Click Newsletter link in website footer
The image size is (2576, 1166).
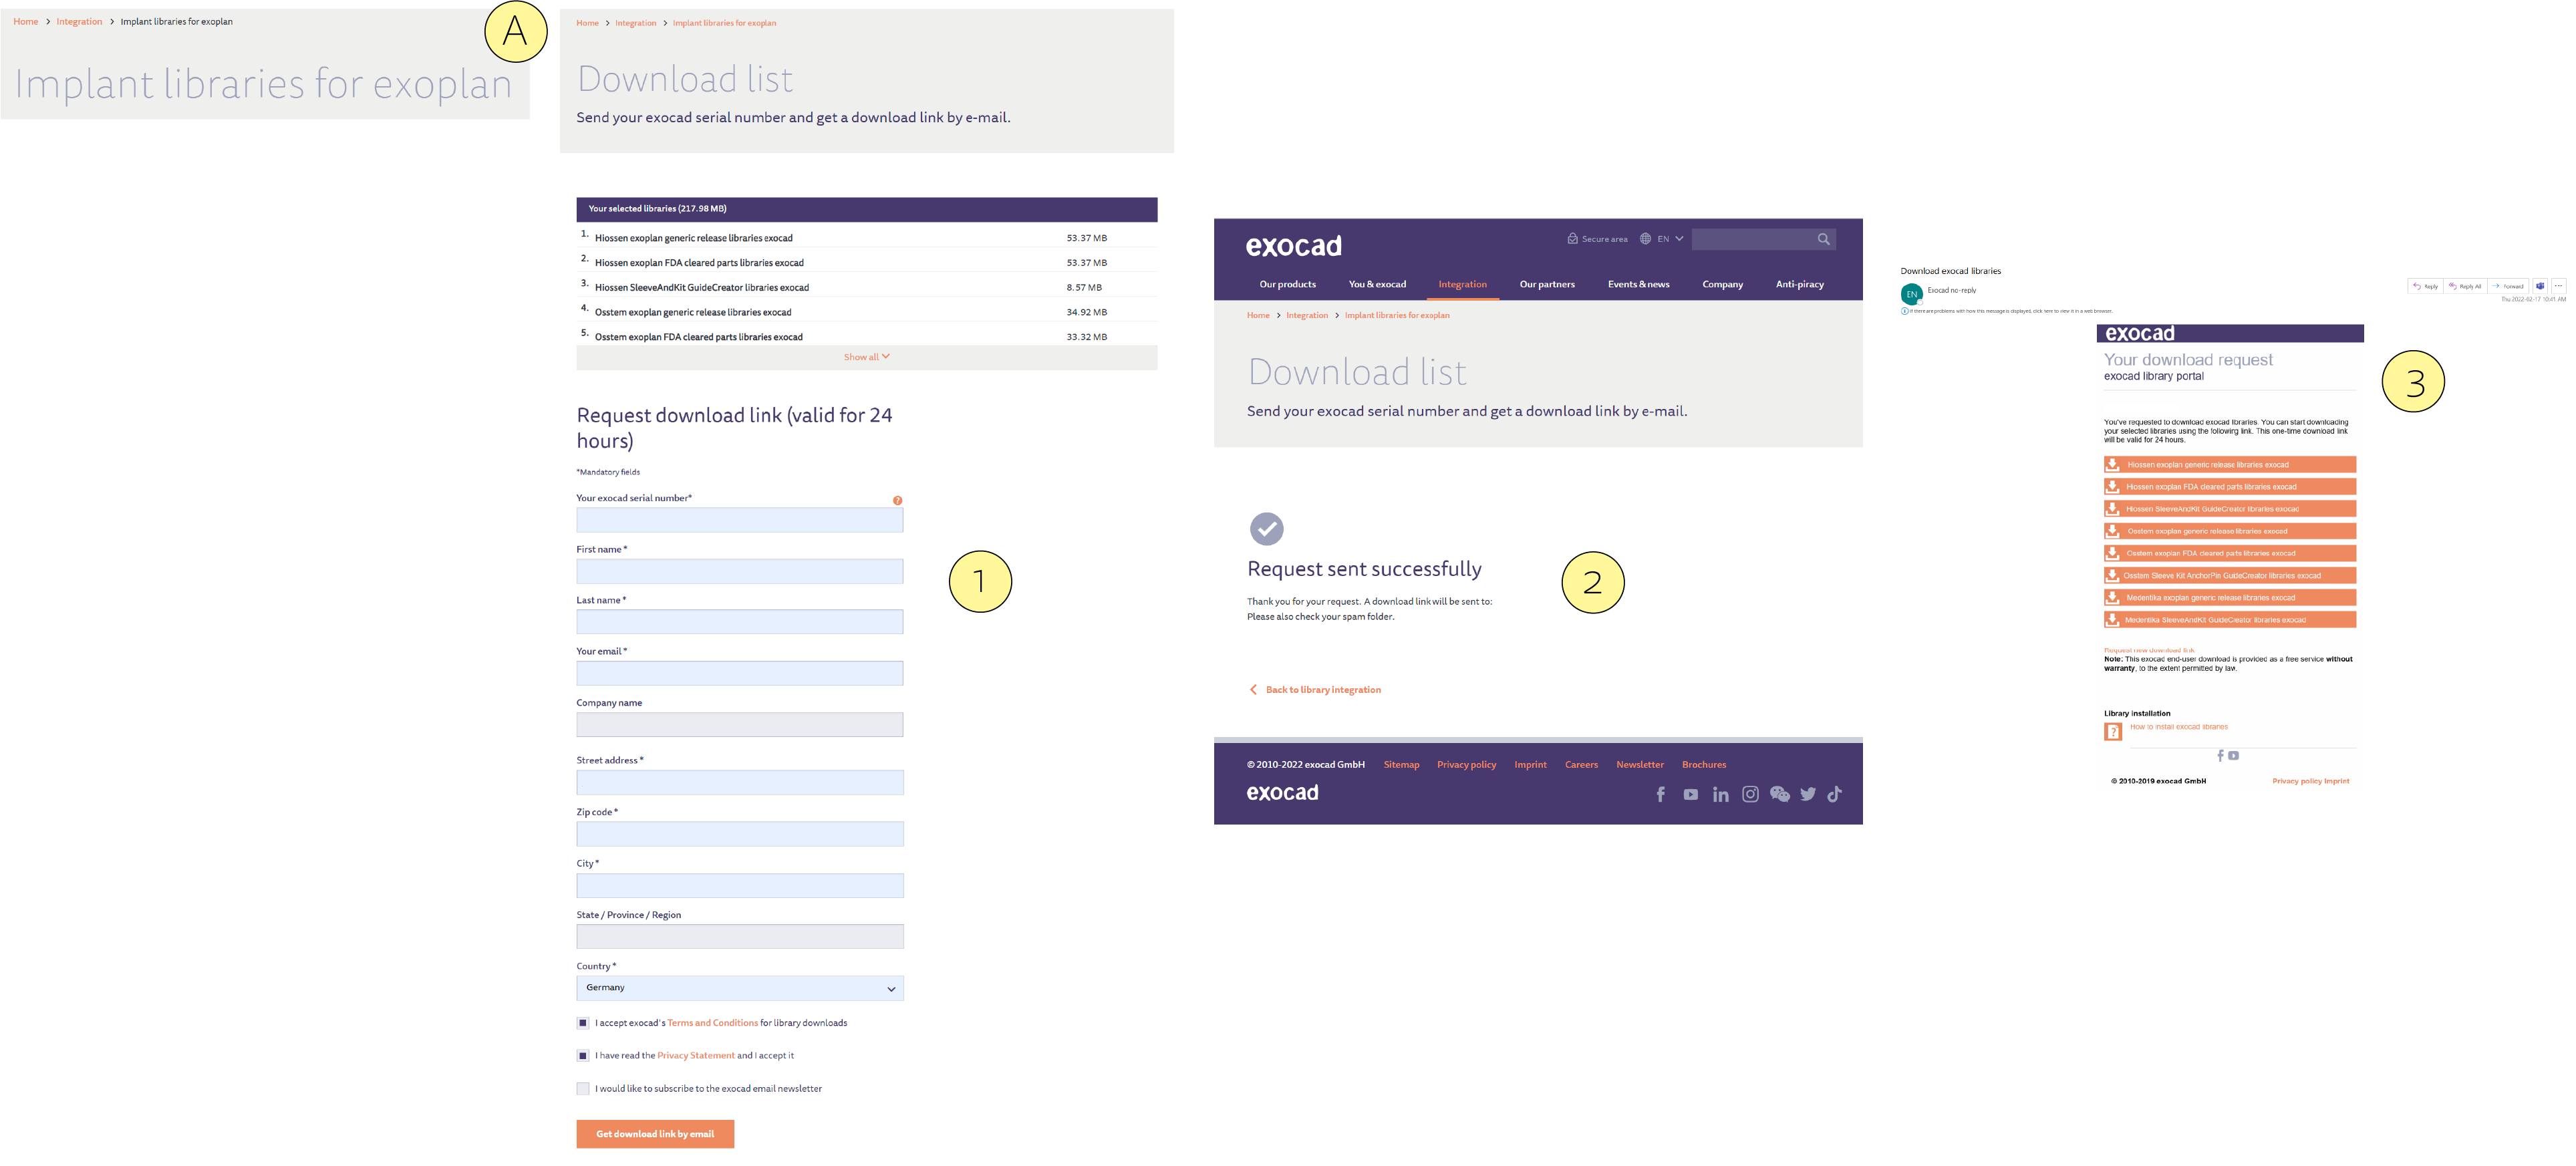click(1639, 765)
